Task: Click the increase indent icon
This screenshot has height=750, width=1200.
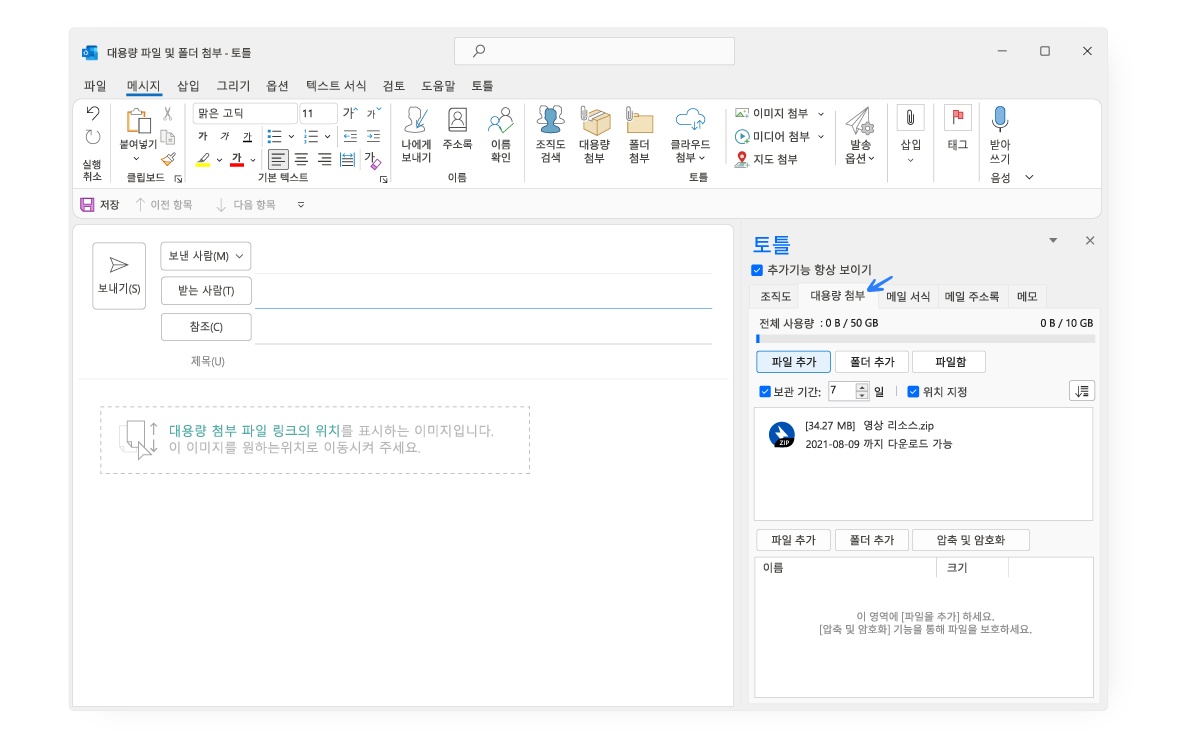Action: pyautogui.click(x=373, y=136)
